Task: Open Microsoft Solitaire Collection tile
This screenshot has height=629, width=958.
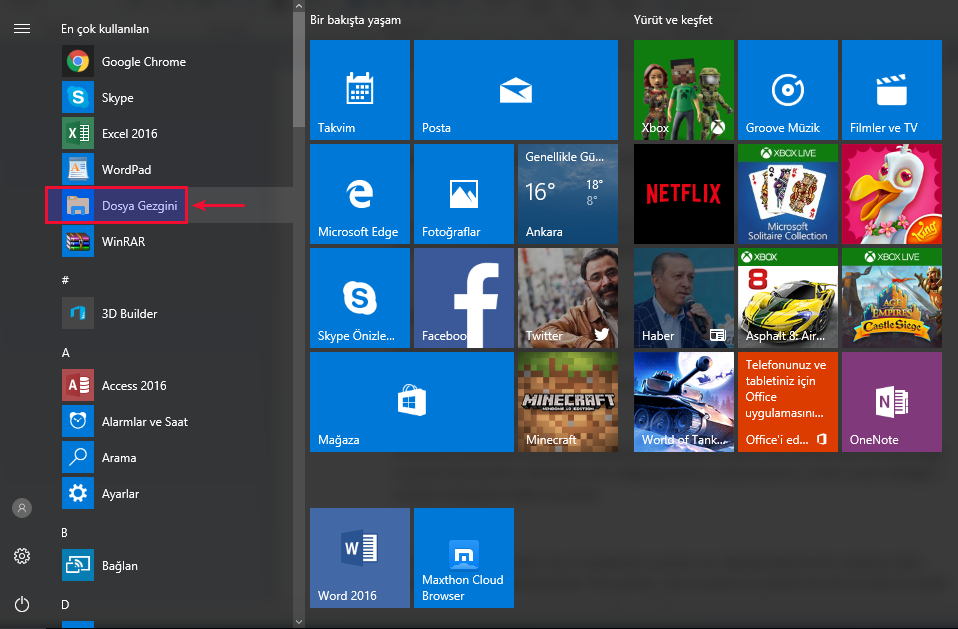Action: click(788, 194)
